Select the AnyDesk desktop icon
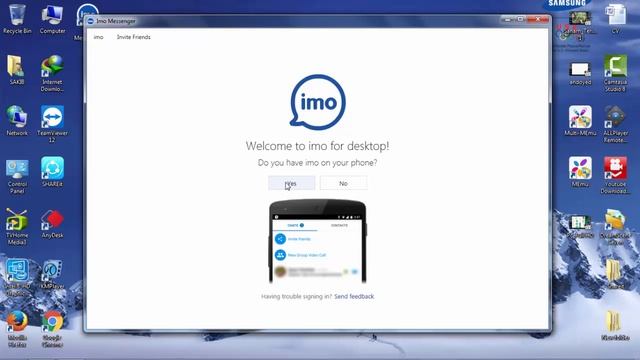 (52, 224)
